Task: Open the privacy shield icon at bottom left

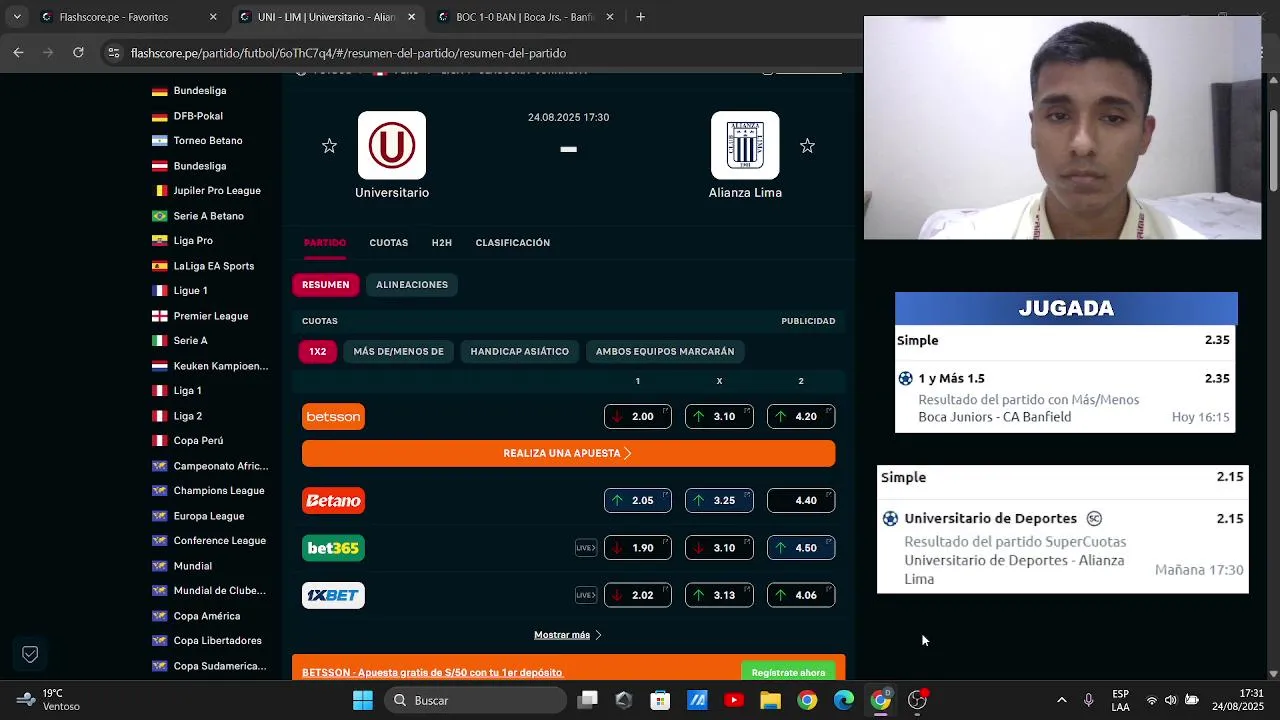Action: pyautogui.click(x=30, y=654)
